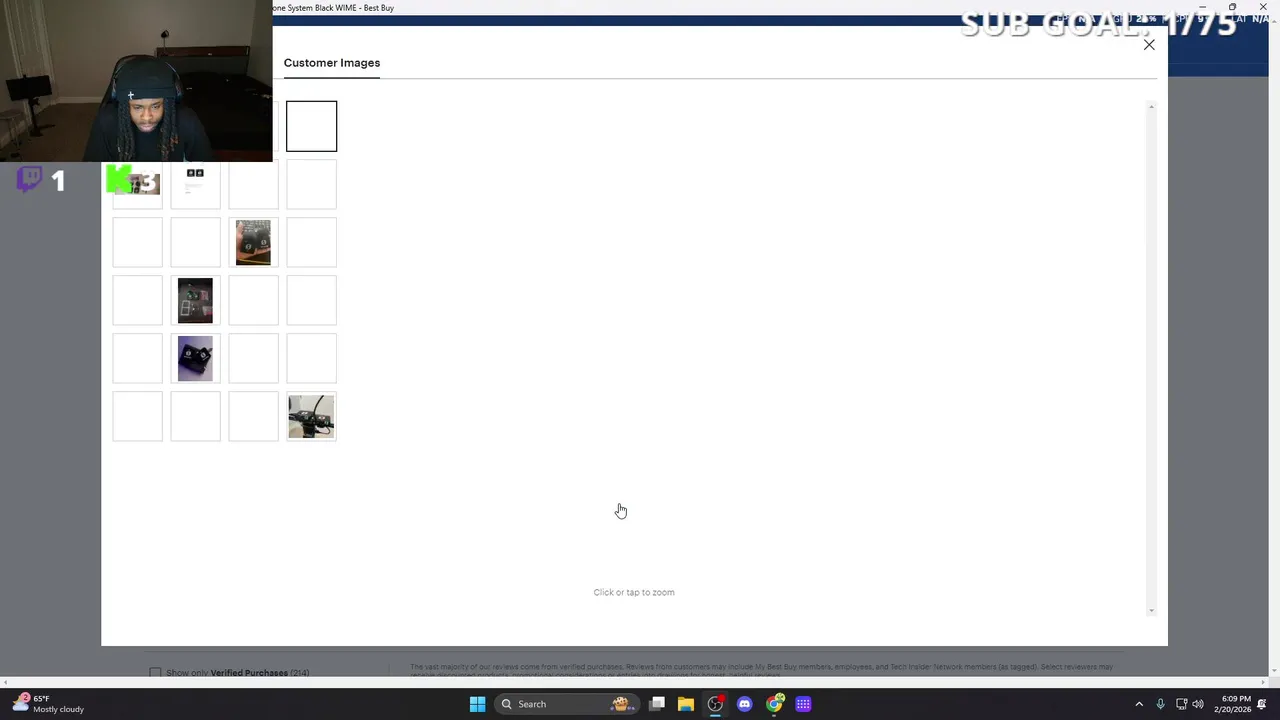Screen dimensions: 1280x720
Task: Toggle Show only Verified Purchases checkbox
Action: pos(155,673)
